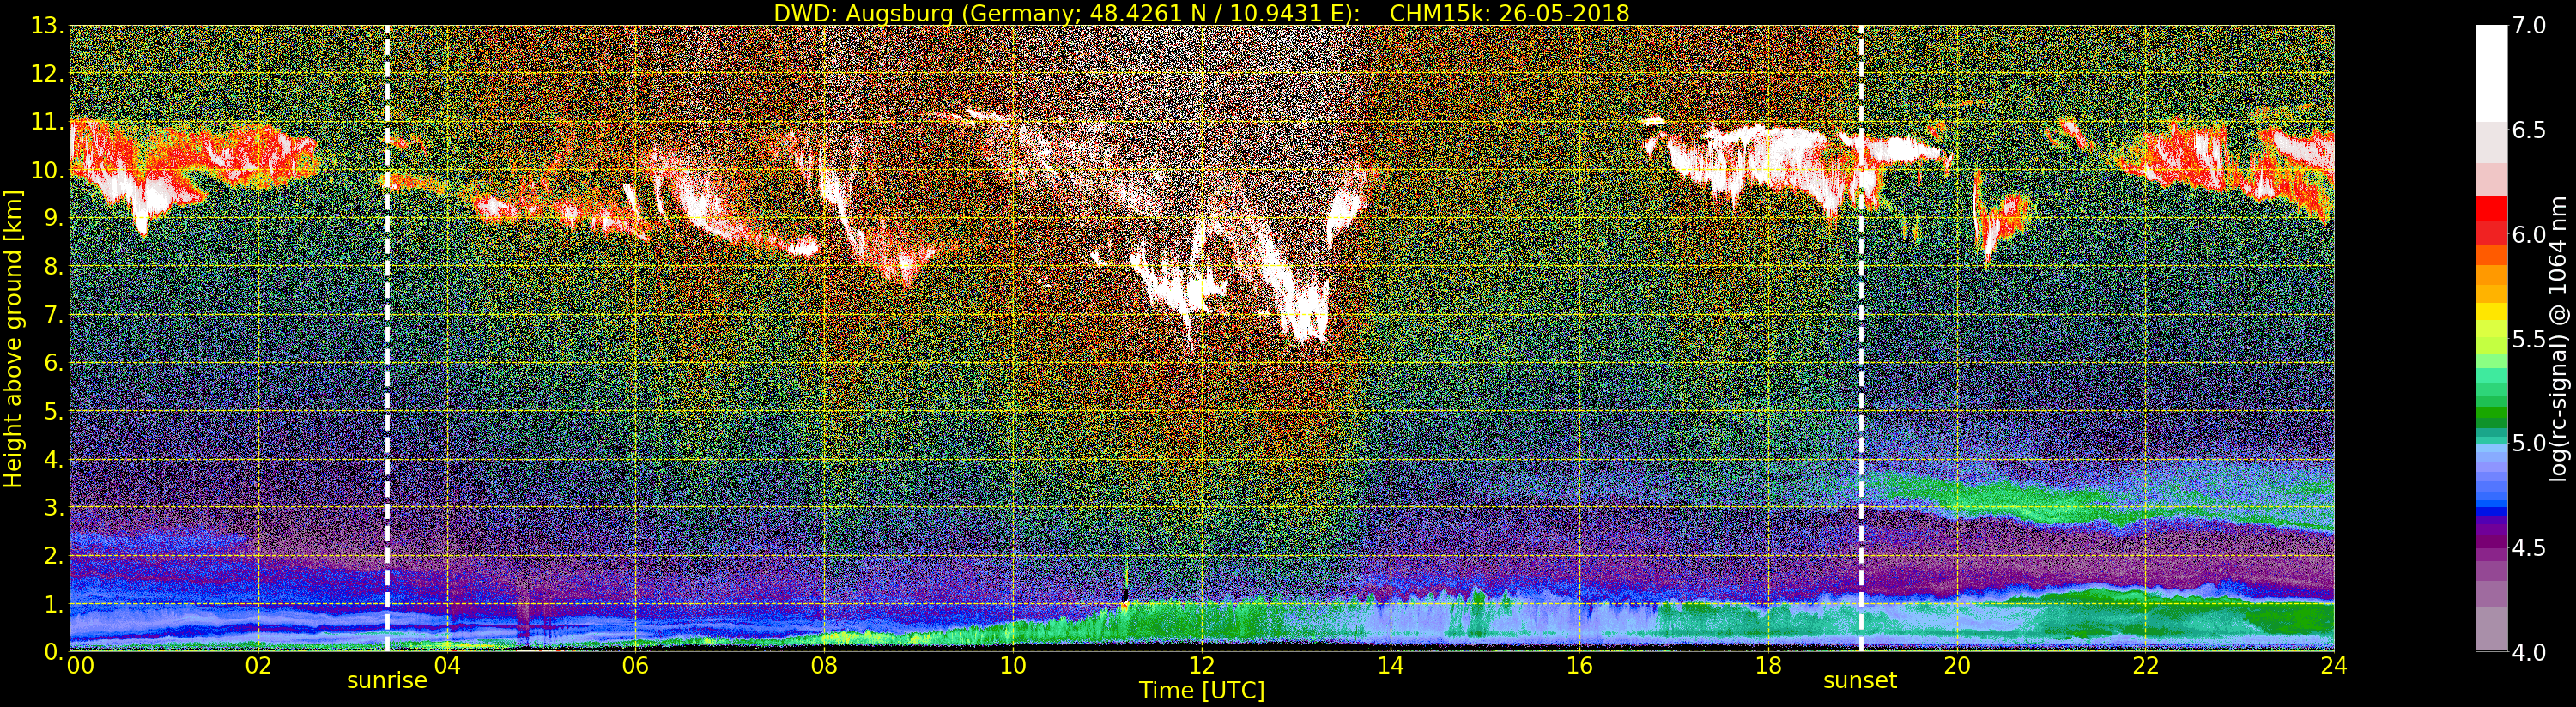Image resolution: width=2576 pixels, height=707 pixels.
Task: Click the '9.' height tick label
Action: [x=54, y=218]
